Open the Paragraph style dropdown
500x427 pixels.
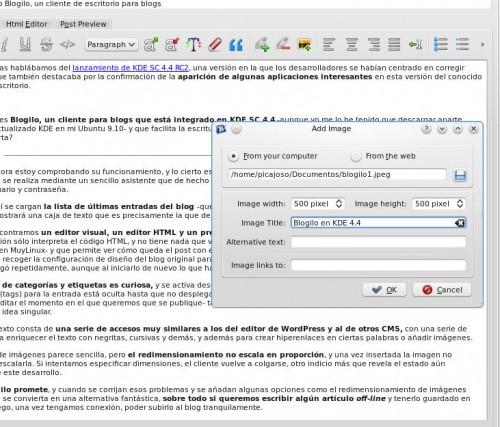111,44
